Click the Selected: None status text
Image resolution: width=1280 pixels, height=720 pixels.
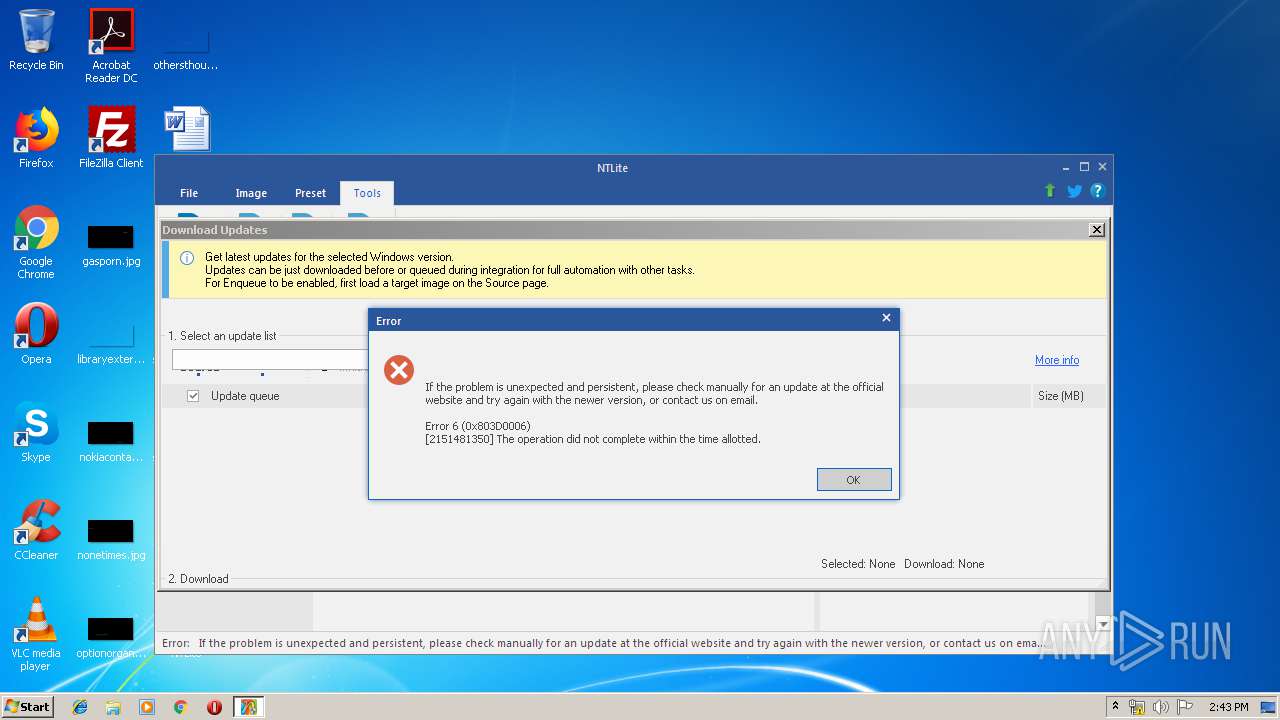pos(858,564)
